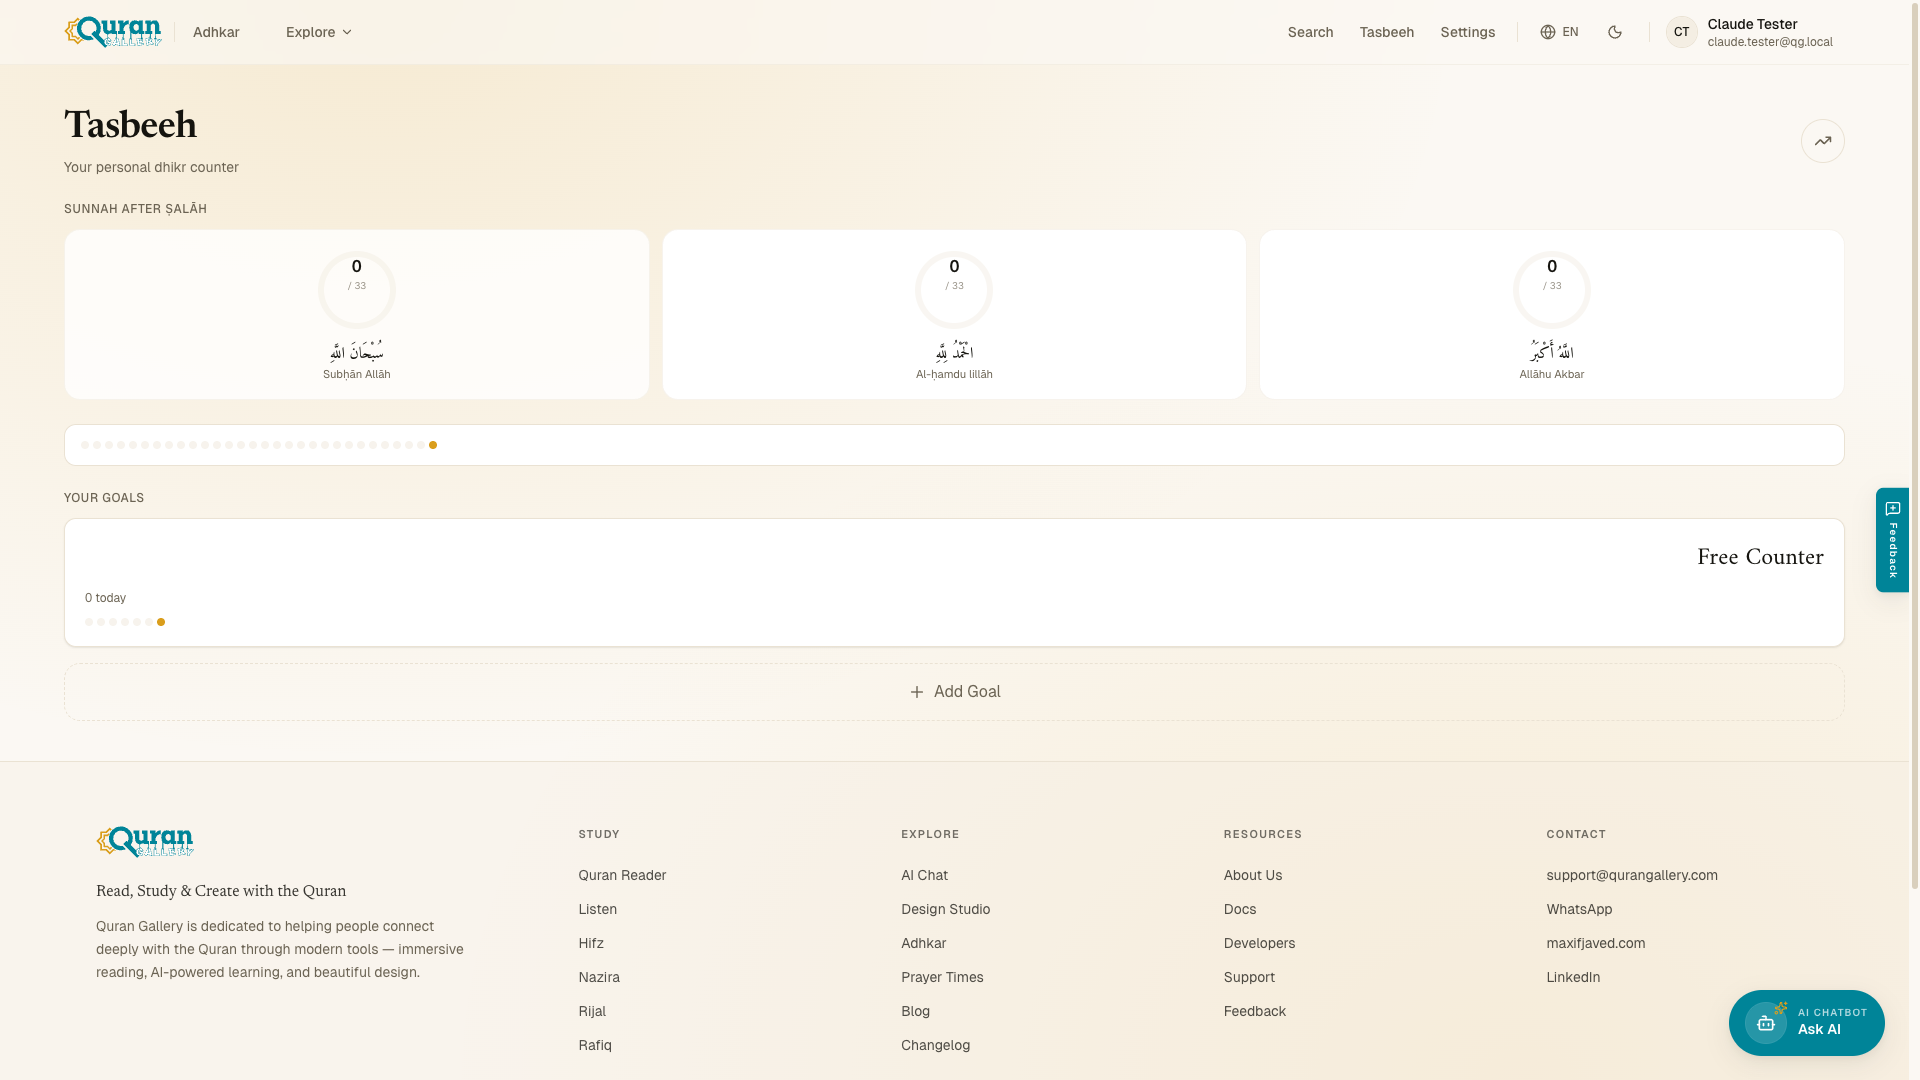Open the Design Studio footer link
This screenshot has width=1920, height=1080.
[x=945, y=909]
